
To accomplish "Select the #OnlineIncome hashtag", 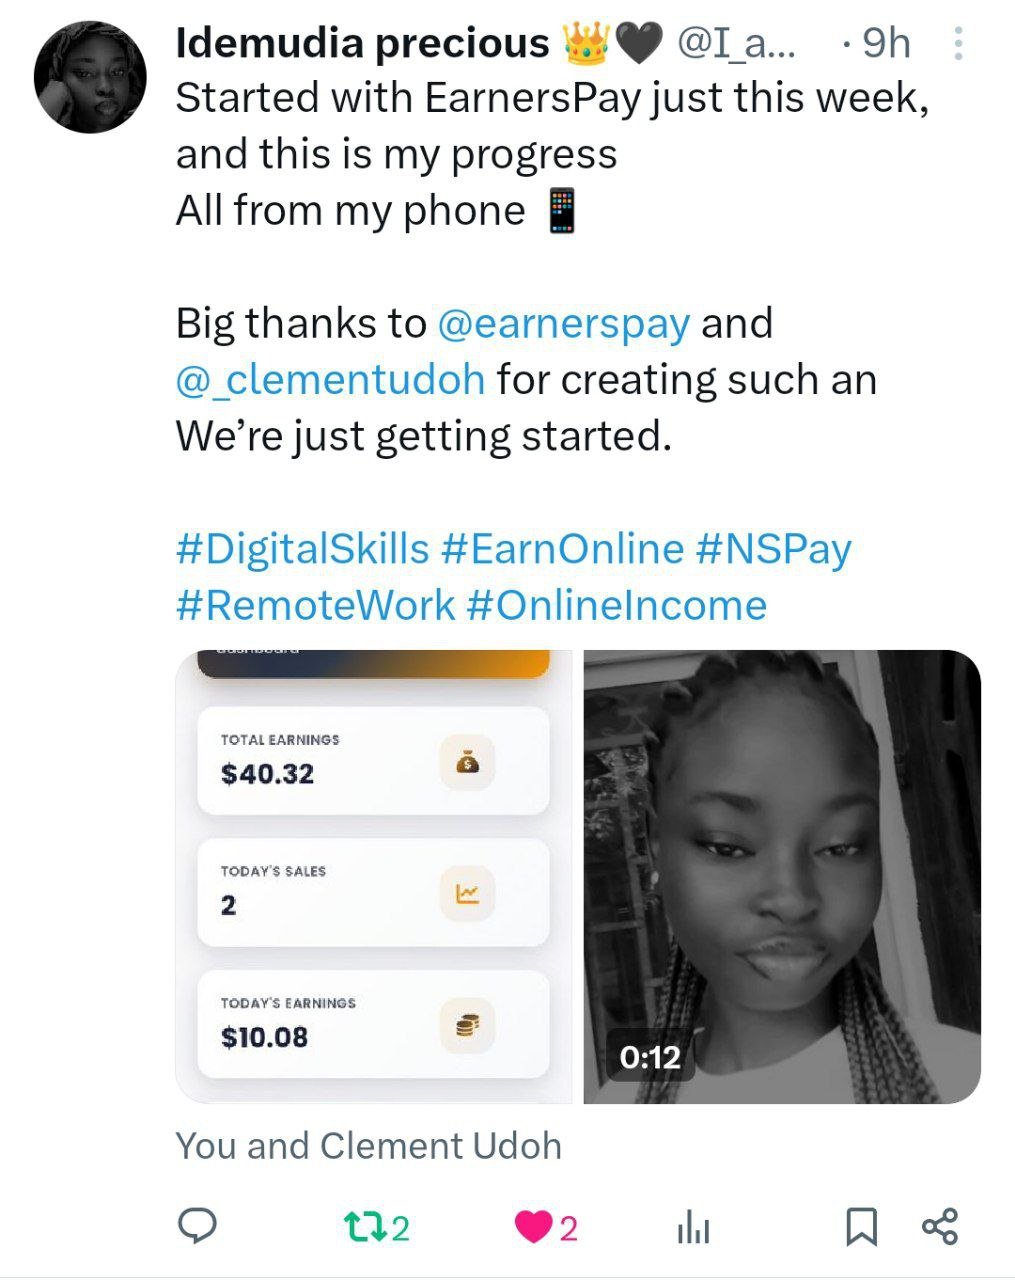I will click(616, 605).
